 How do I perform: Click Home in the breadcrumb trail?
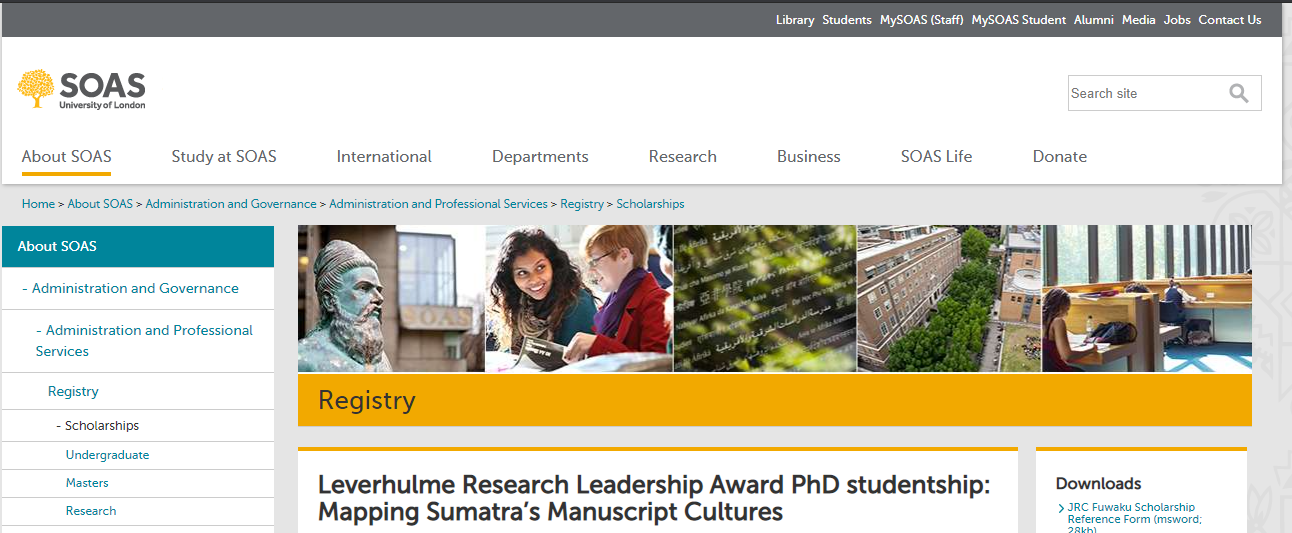[x=38, y=204]
